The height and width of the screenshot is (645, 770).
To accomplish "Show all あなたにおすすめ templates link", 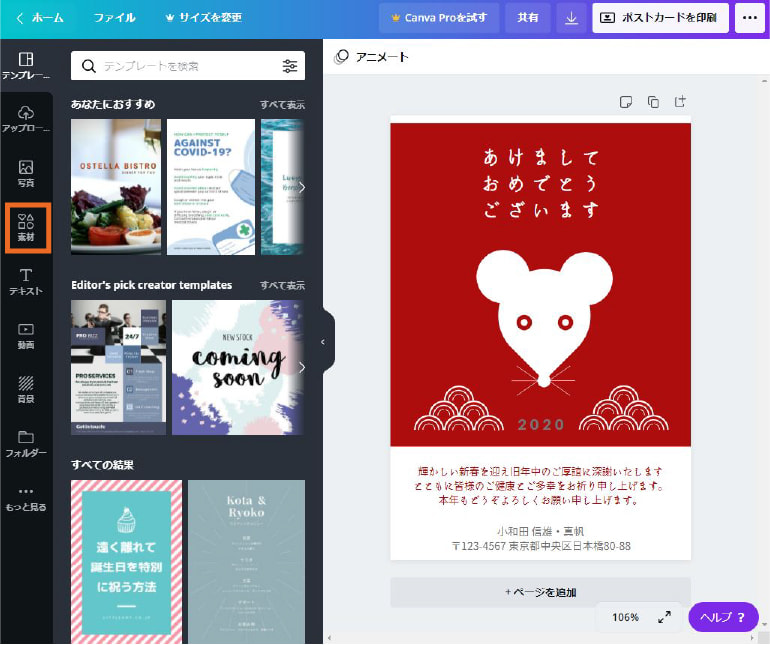I will (282, 105).
